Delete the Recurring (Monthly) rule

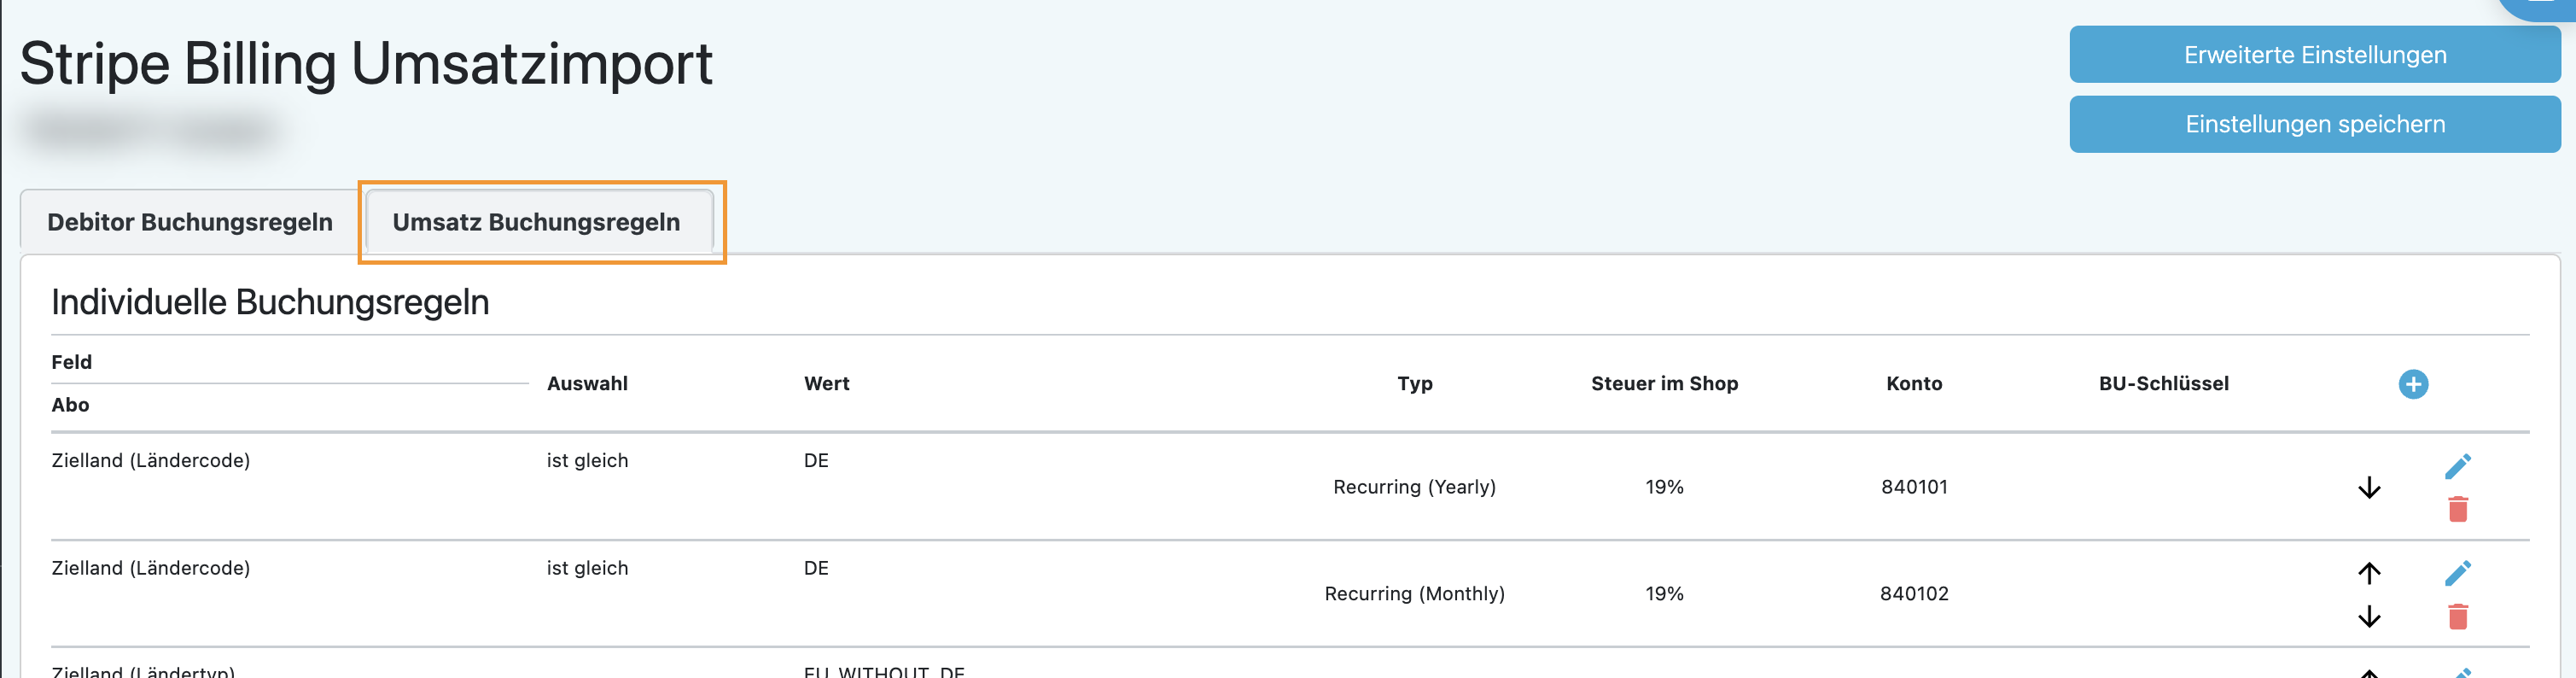pos(2457,617)
